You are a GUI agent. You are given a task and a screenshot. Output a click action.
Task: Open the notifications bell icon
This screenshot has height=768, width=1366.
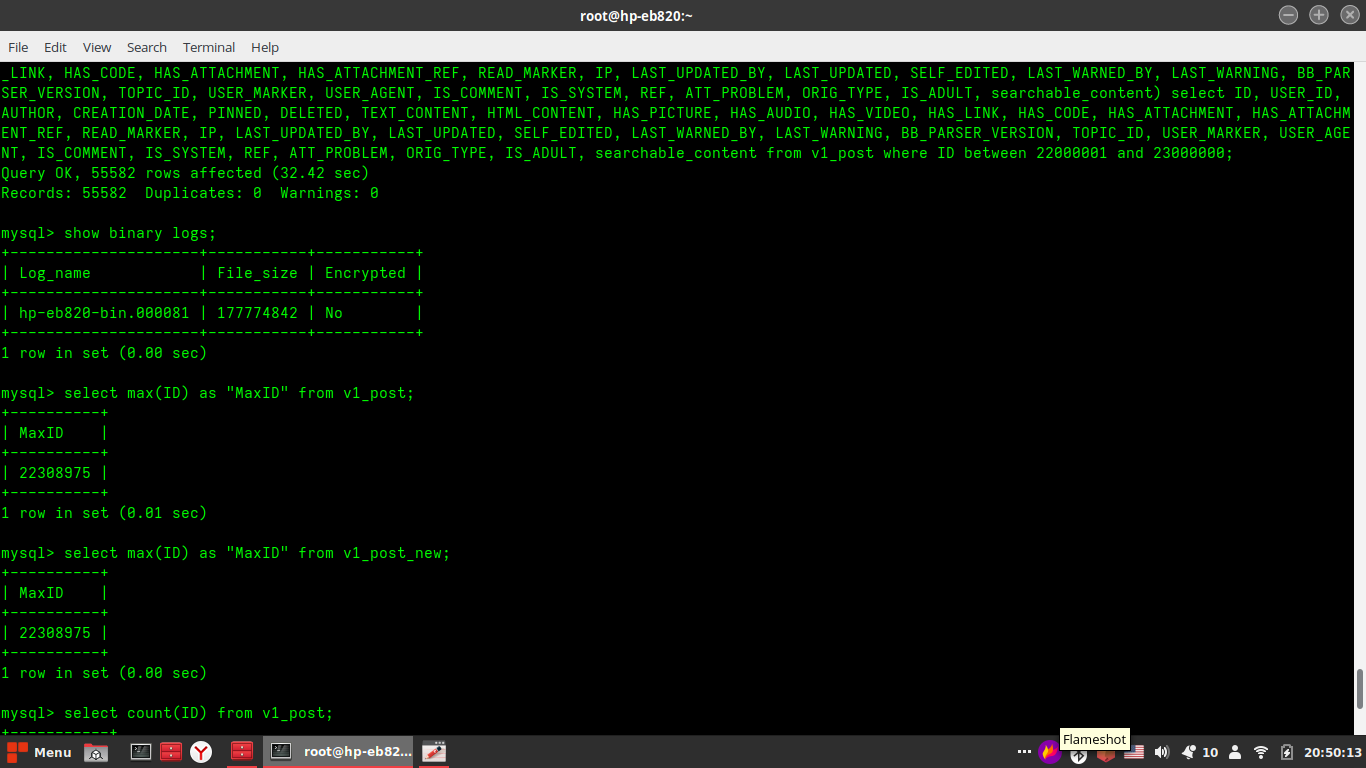pos(1189,752)
